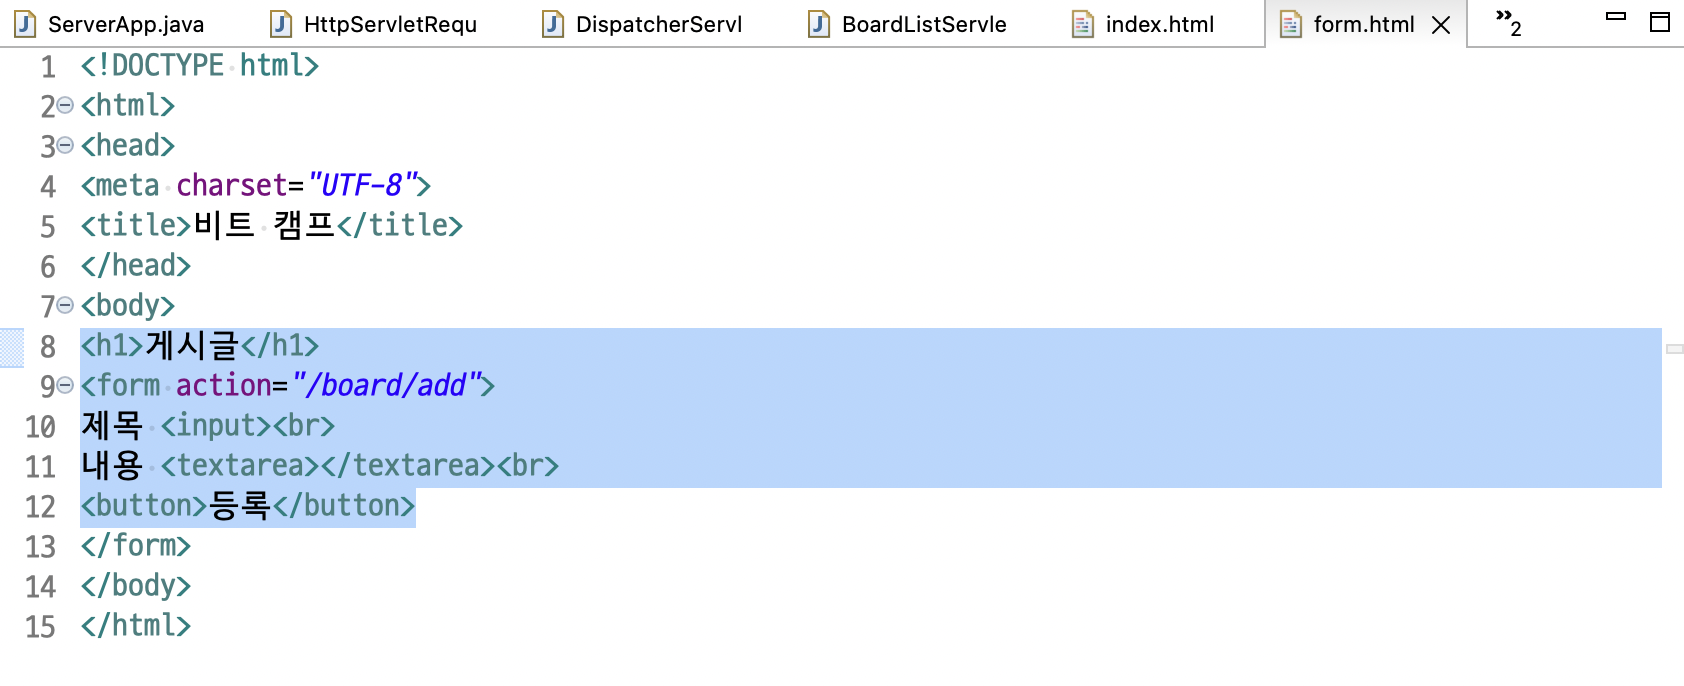Image resolution: width=1684 pixels, height=686 pixels.
Task: Maximize the editor area
Action: (1660, 22)
